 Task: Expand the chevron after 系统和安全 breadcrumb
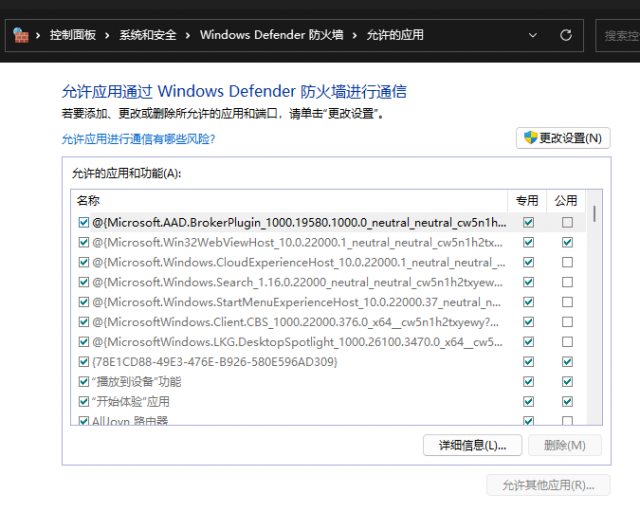click(x=189, y=35)
